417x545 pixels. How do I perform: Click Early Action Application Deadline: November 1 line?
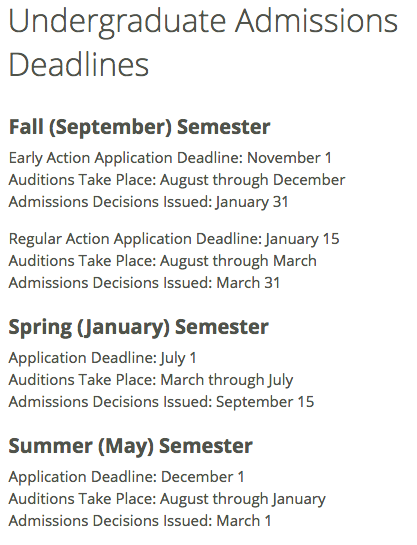pyautogui.click(x=170, y=158)
